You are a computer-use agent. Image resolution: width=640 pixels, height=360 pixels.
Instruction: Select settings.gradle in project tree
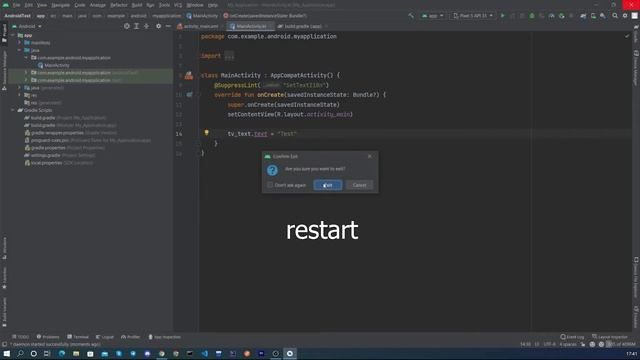pyautogui.click(x=60, y=155)
